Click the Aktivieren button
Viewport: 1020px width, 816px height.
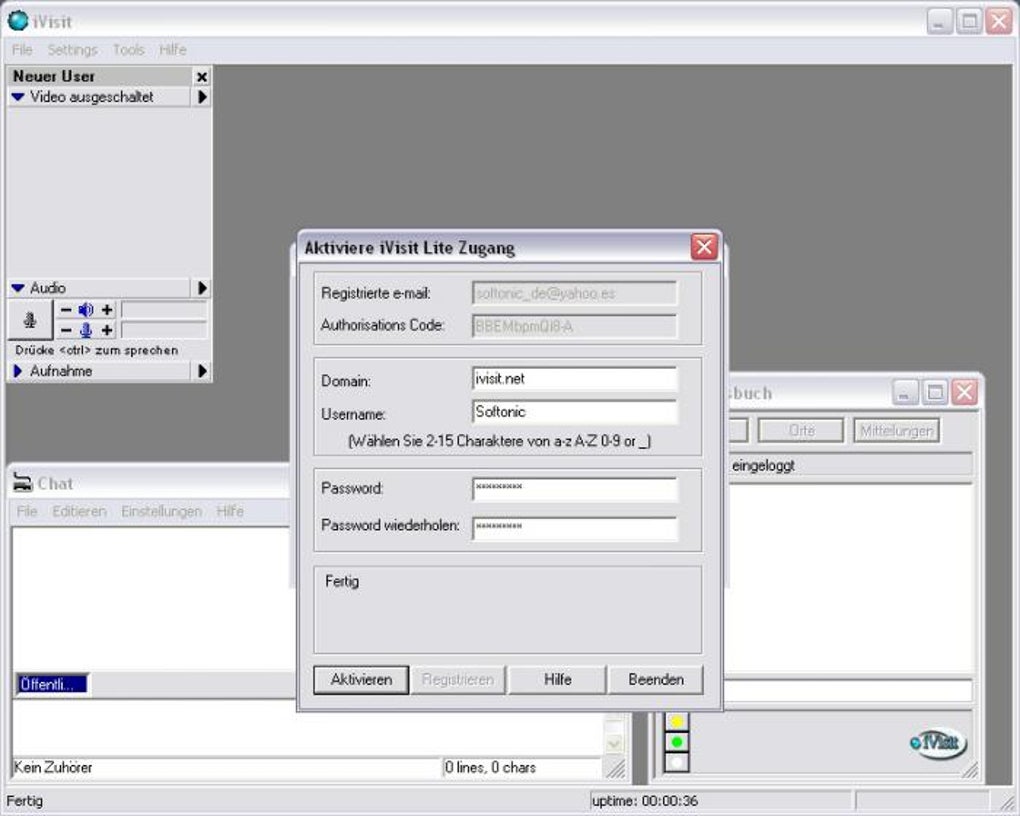361,680
